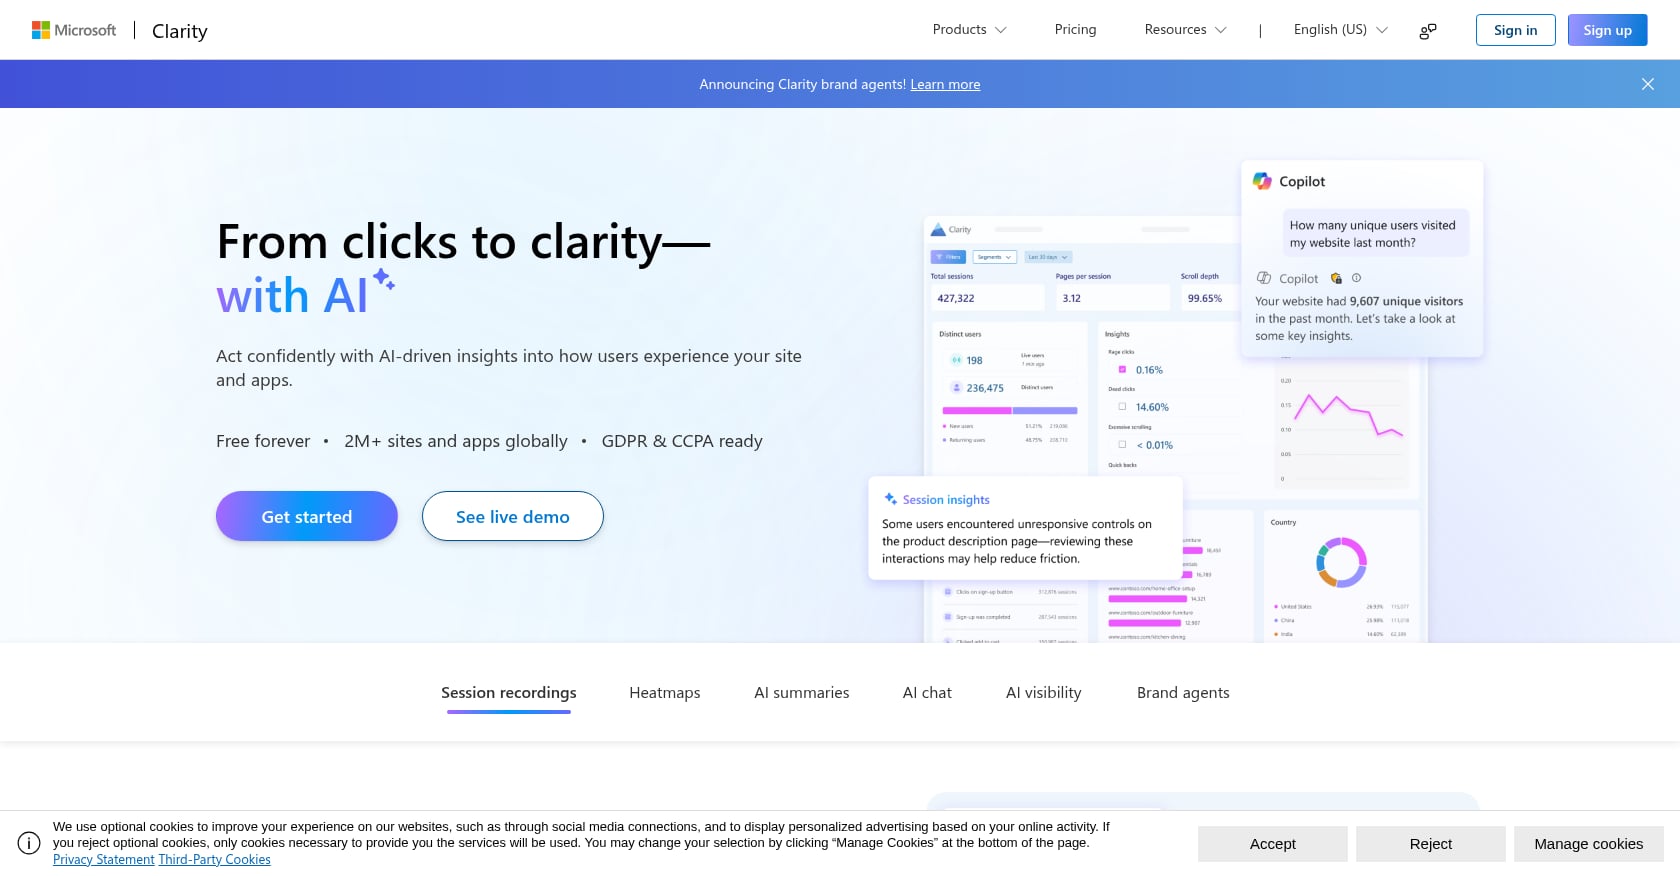Click the 427,322 total sessions value
1680x876 pixels.
(956, 298)
